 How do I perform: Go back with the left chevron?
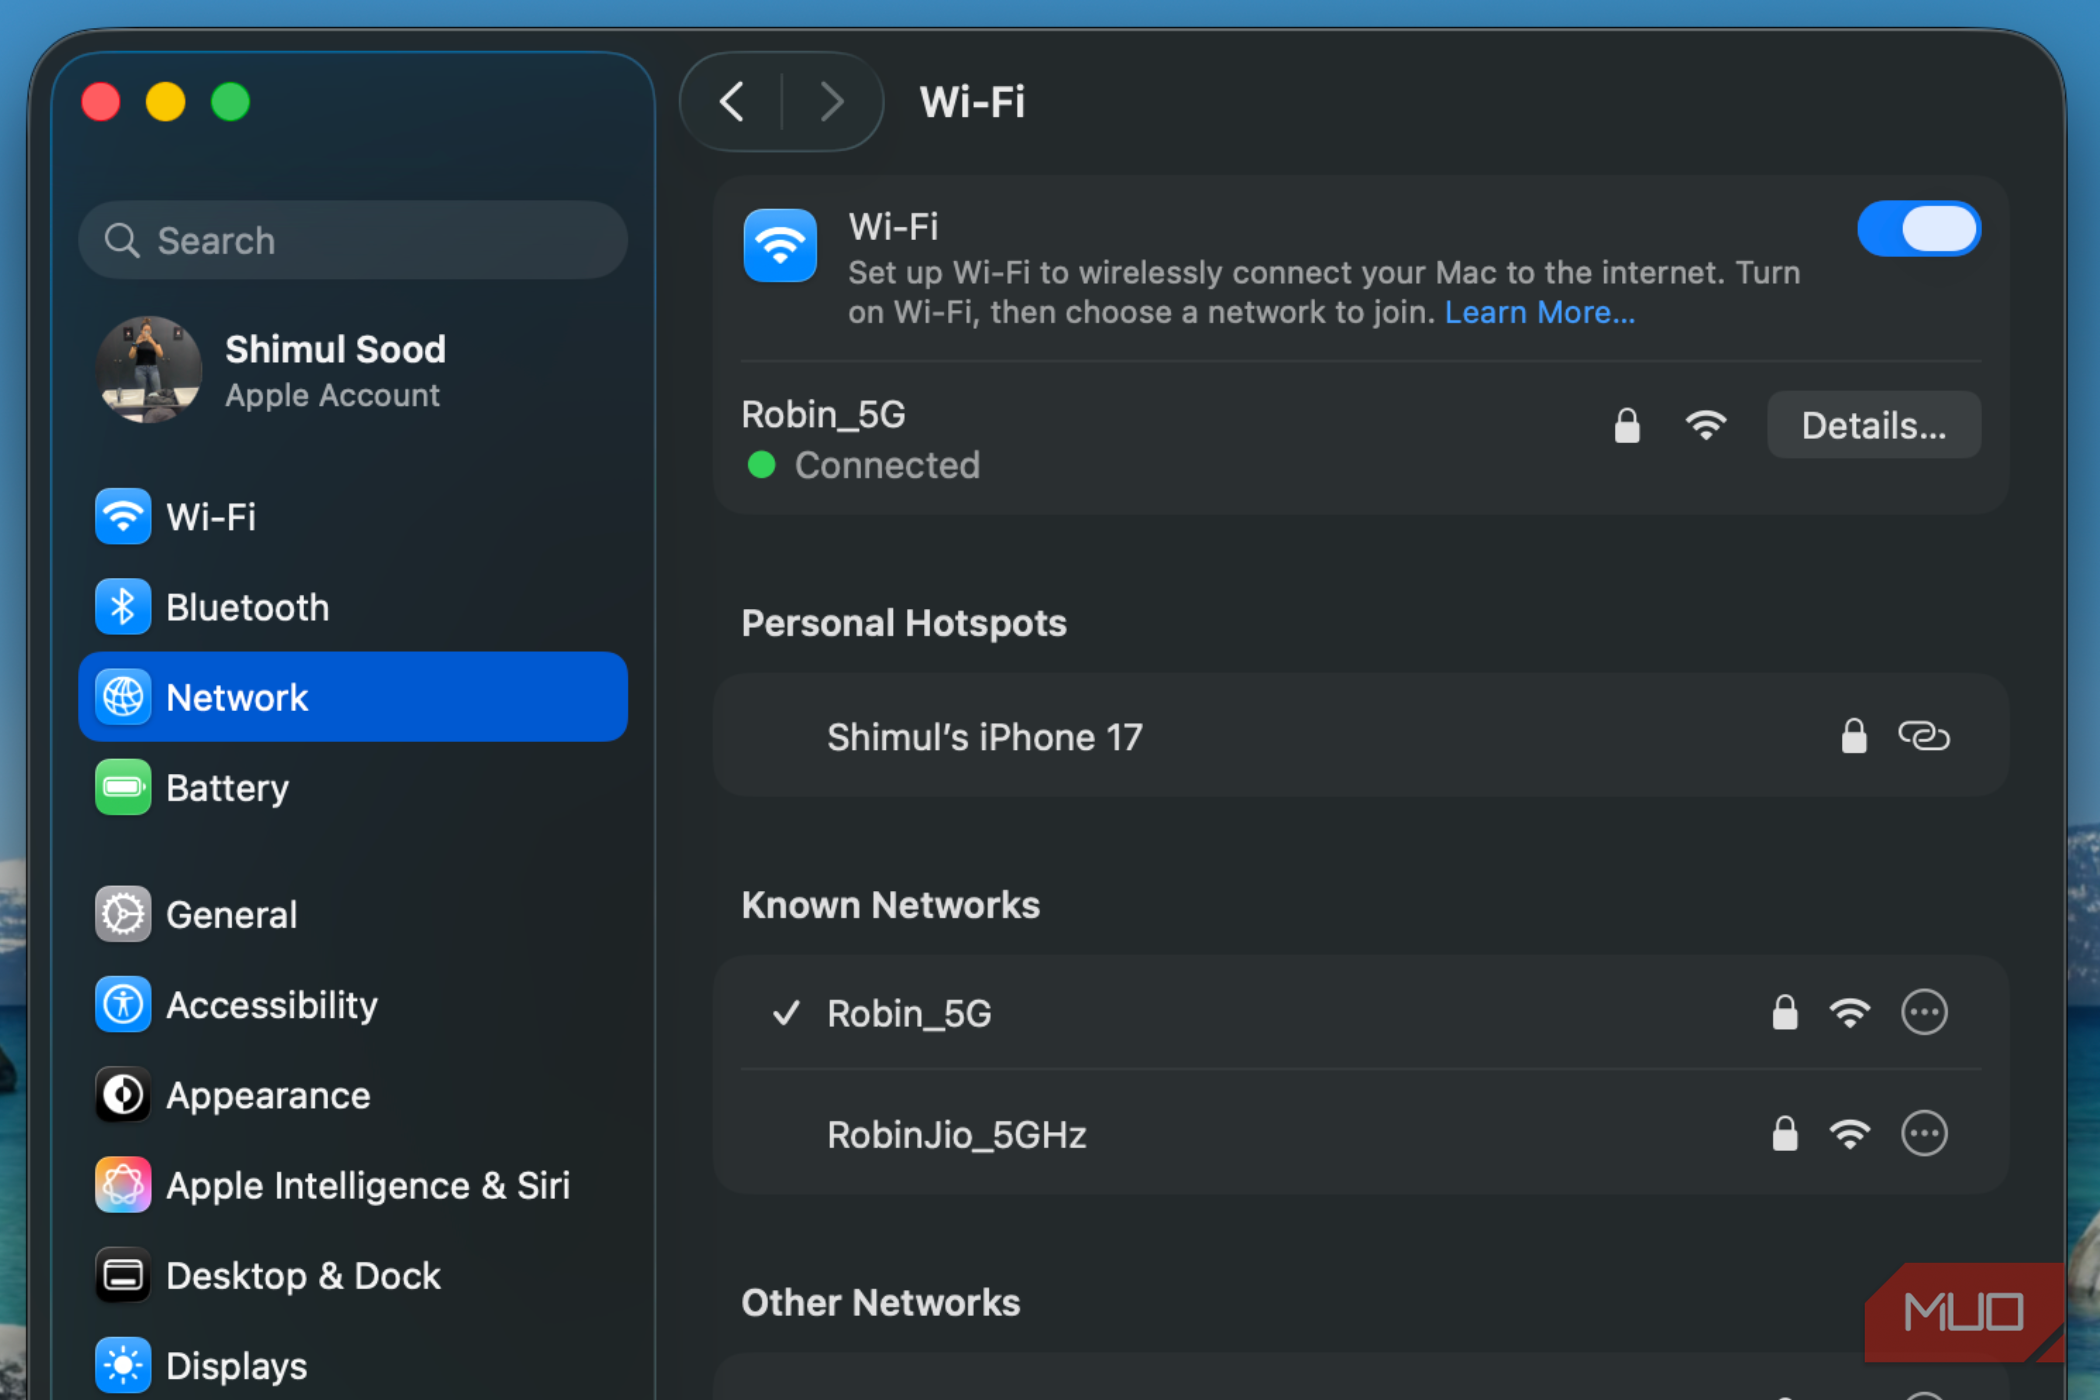click(732, 102)
